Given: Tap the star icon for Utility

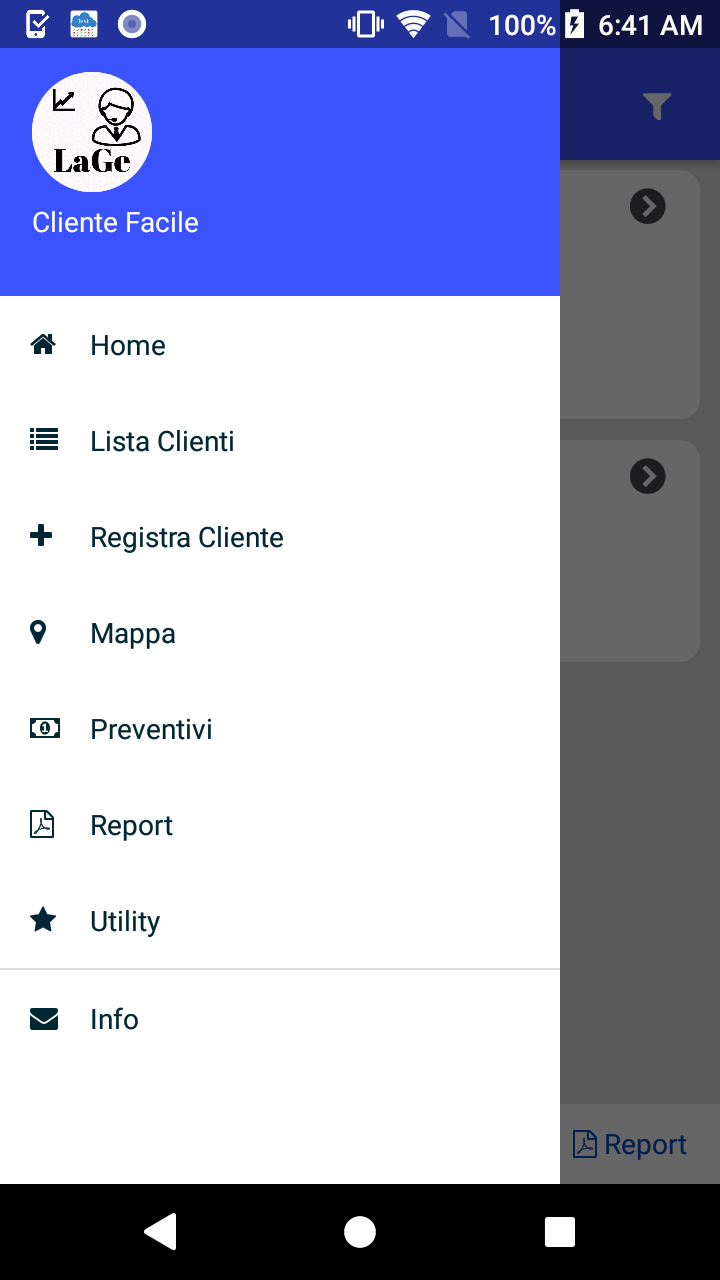Looking at the screenshot, I should (x=43, y=920).
